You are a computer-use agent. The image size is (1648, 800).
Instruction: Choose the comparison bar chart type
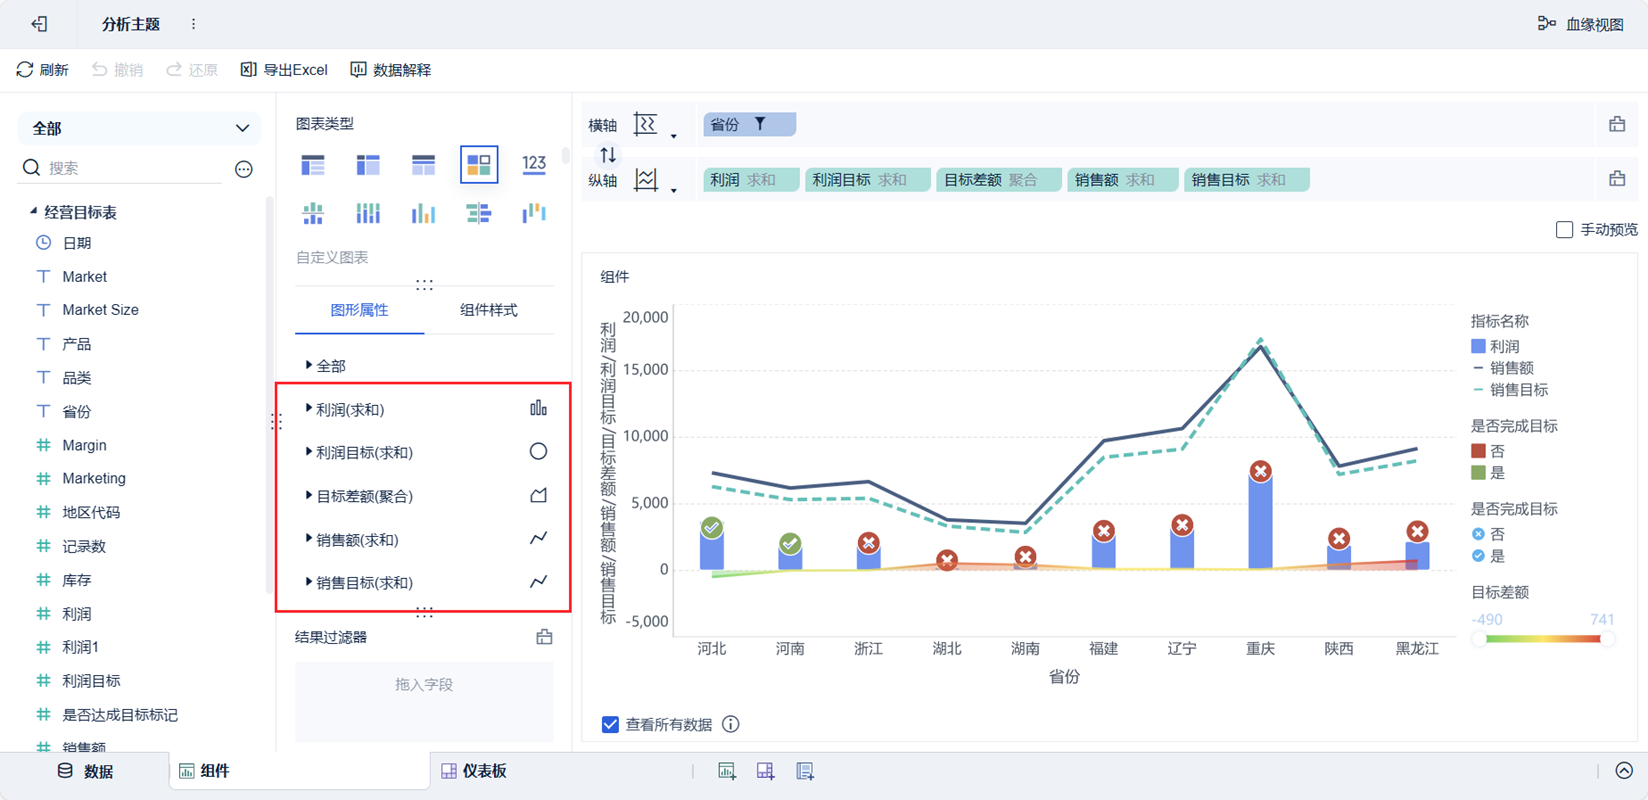point(479,213)
